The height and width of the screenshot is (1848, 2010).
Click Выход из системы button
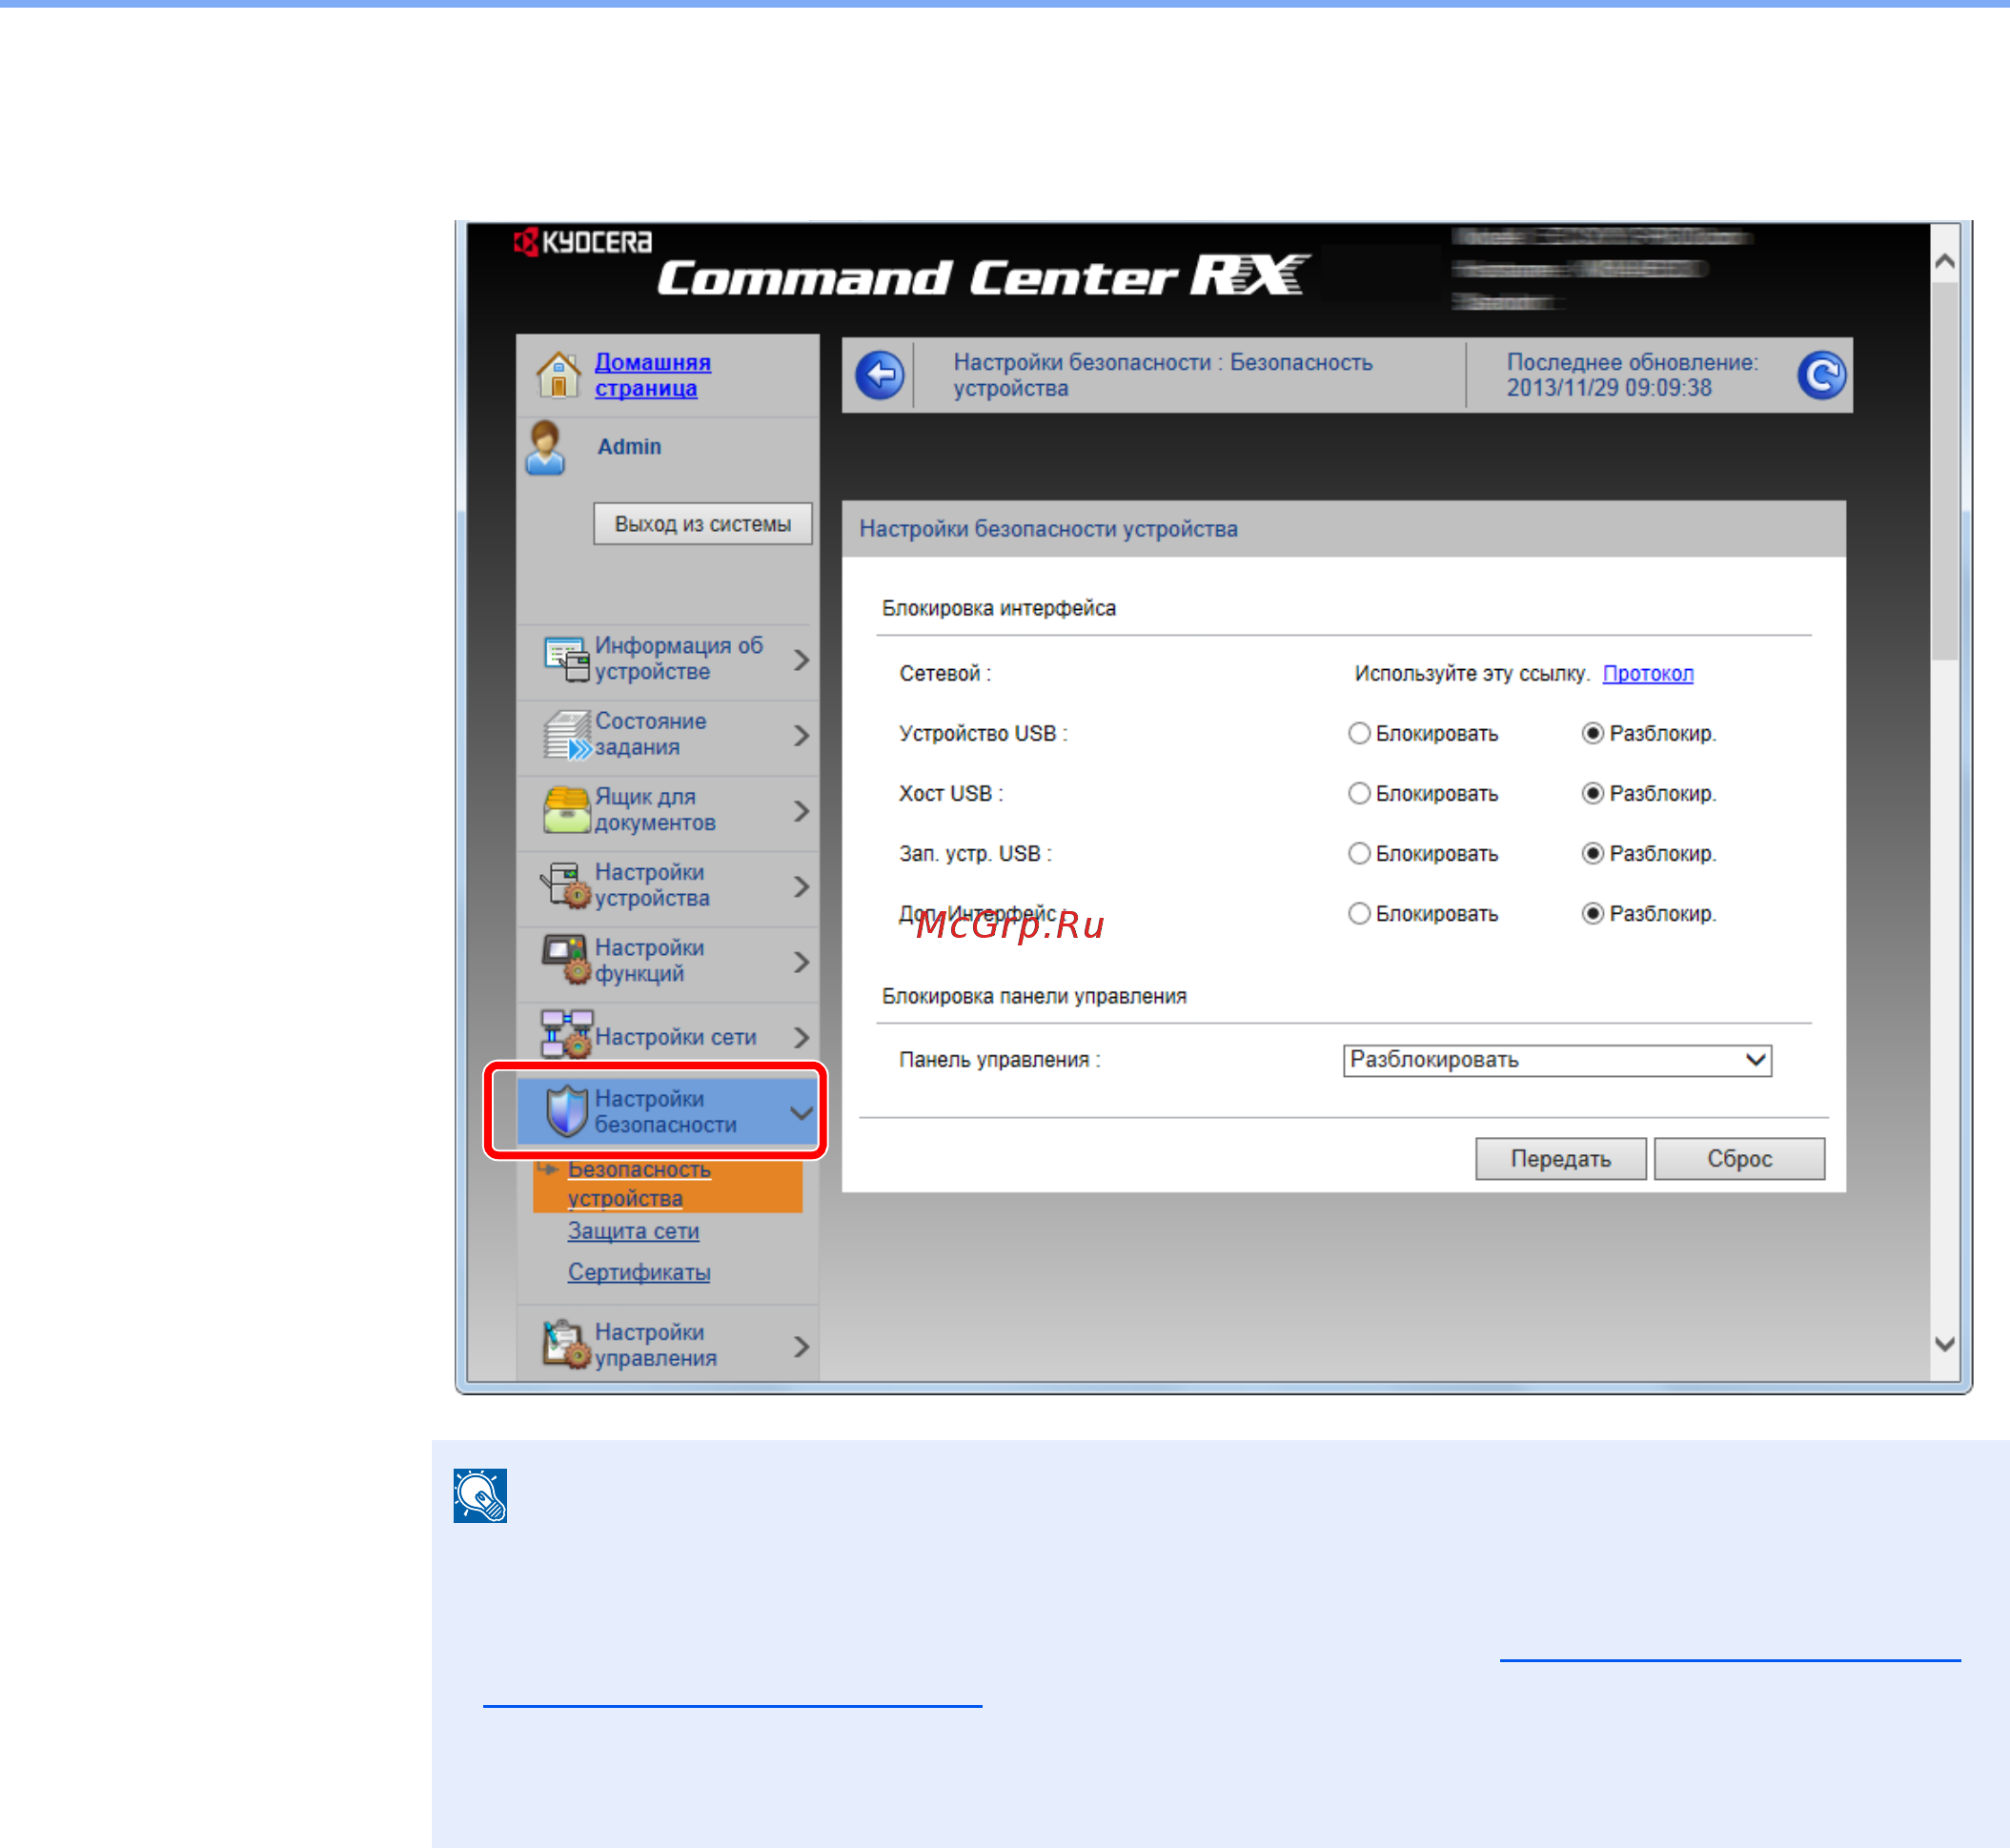[702, 524]
